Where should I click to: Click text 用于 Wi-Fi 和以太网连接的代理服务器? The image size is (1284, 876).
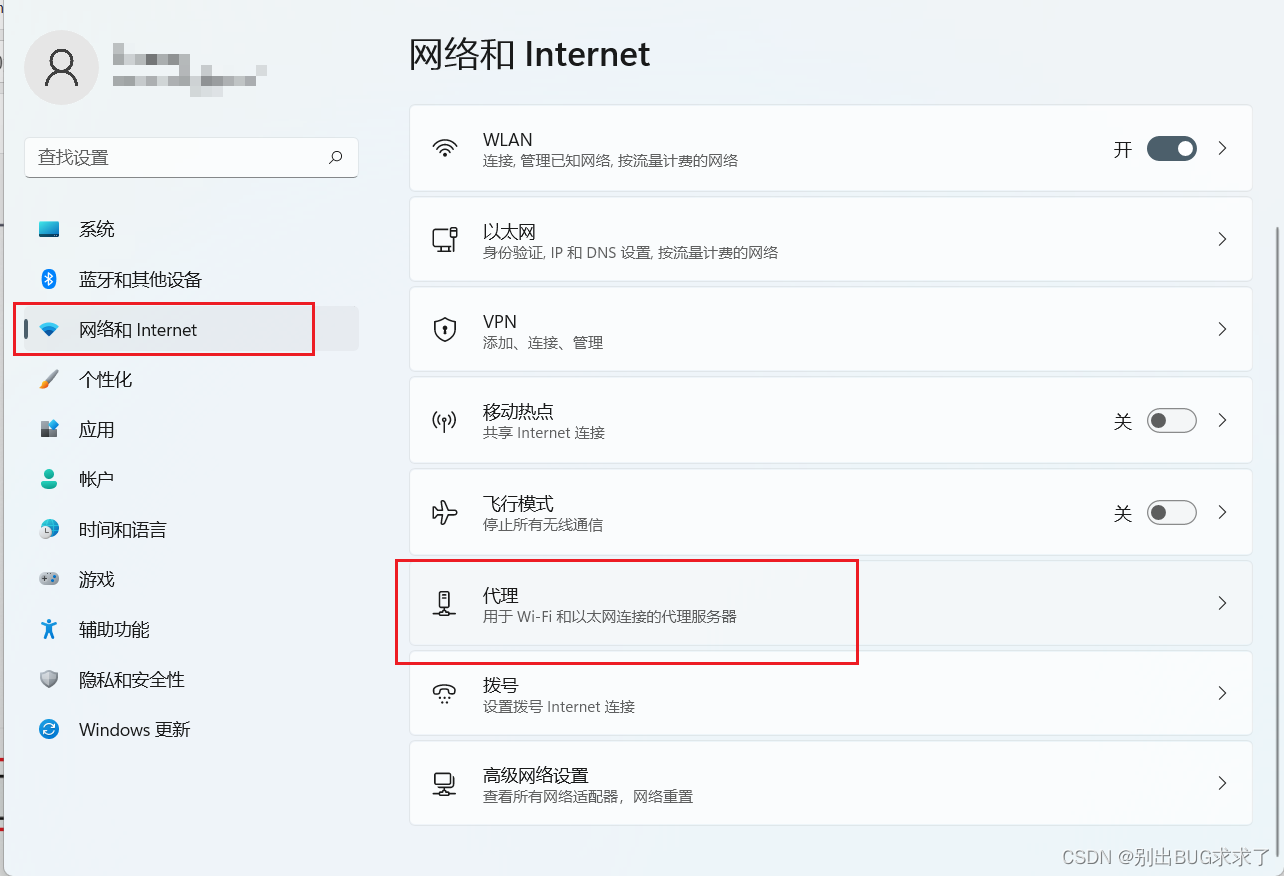[x=610, y=617]
